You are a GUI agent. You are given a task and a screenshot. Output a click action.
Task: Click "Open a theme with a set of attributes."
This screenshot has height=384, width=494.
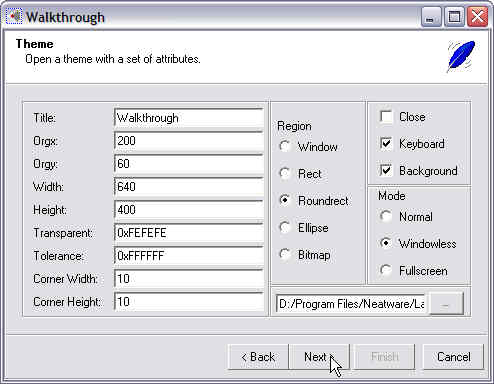click(x=113, y=59)
